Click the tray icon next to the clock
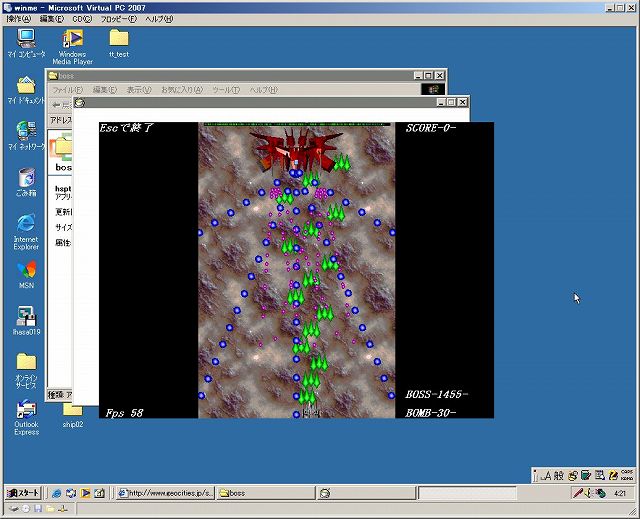Image resolution: width=640 pixels, height=519 pixels. [x=600, y=493]
